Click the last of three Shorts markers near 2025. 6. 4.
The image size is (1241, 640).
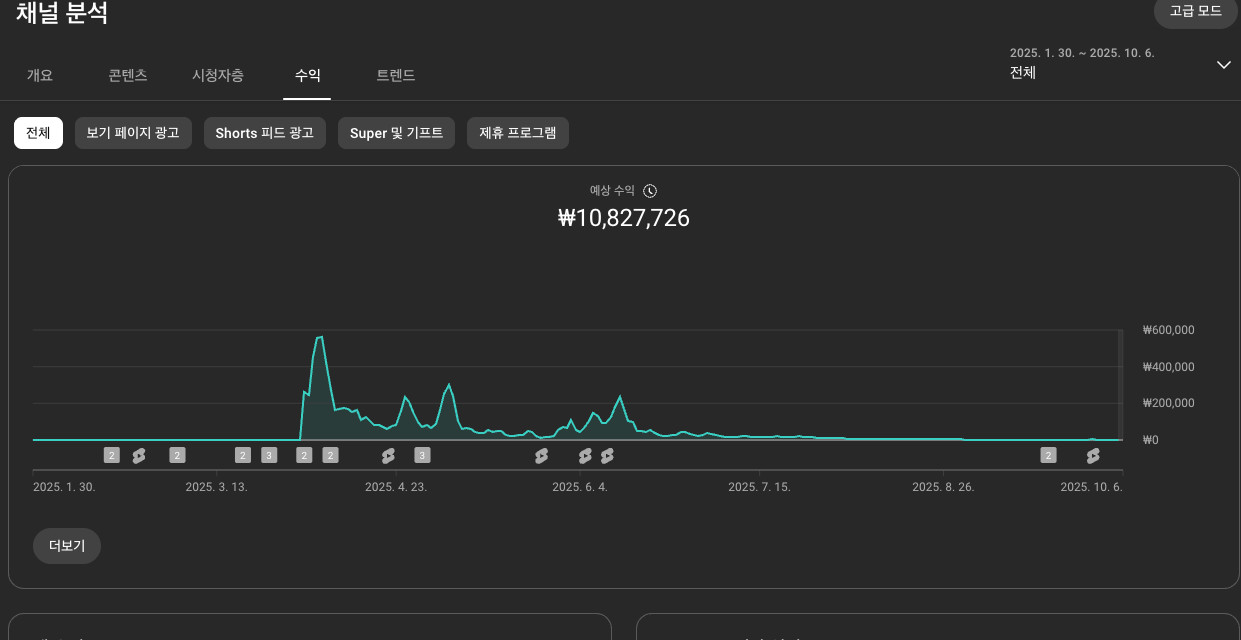click(x=607, y=456)
